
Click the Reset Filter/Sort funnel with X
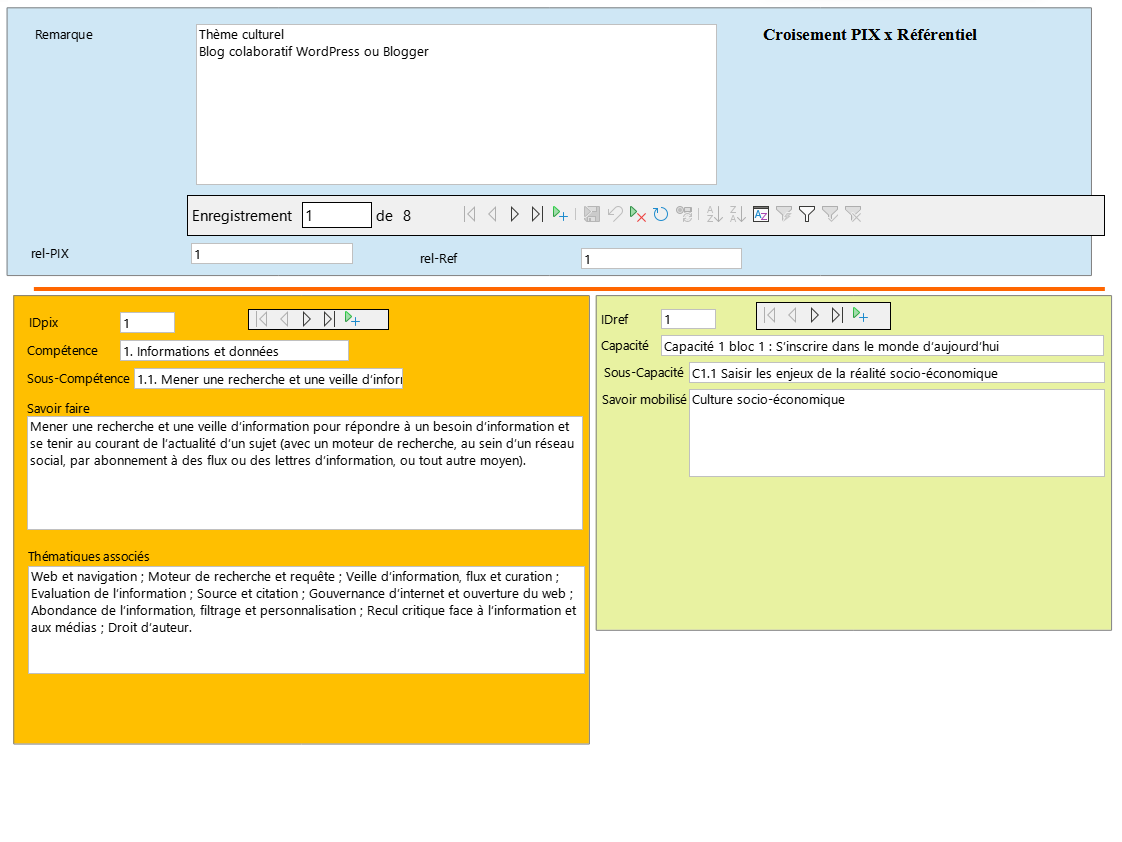click(x=853, y=215)
